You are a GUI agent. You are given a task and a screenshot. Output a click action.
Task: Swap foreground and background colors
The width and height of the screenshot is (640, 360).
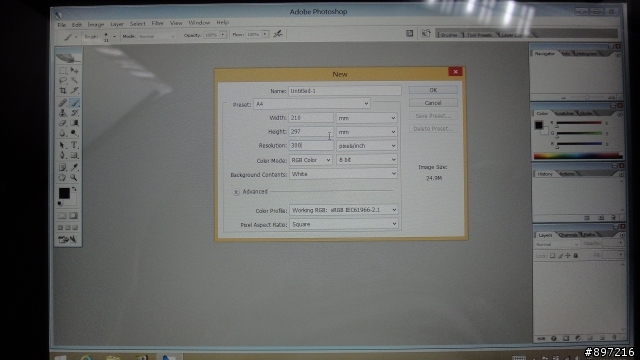(x=74, y=189)
